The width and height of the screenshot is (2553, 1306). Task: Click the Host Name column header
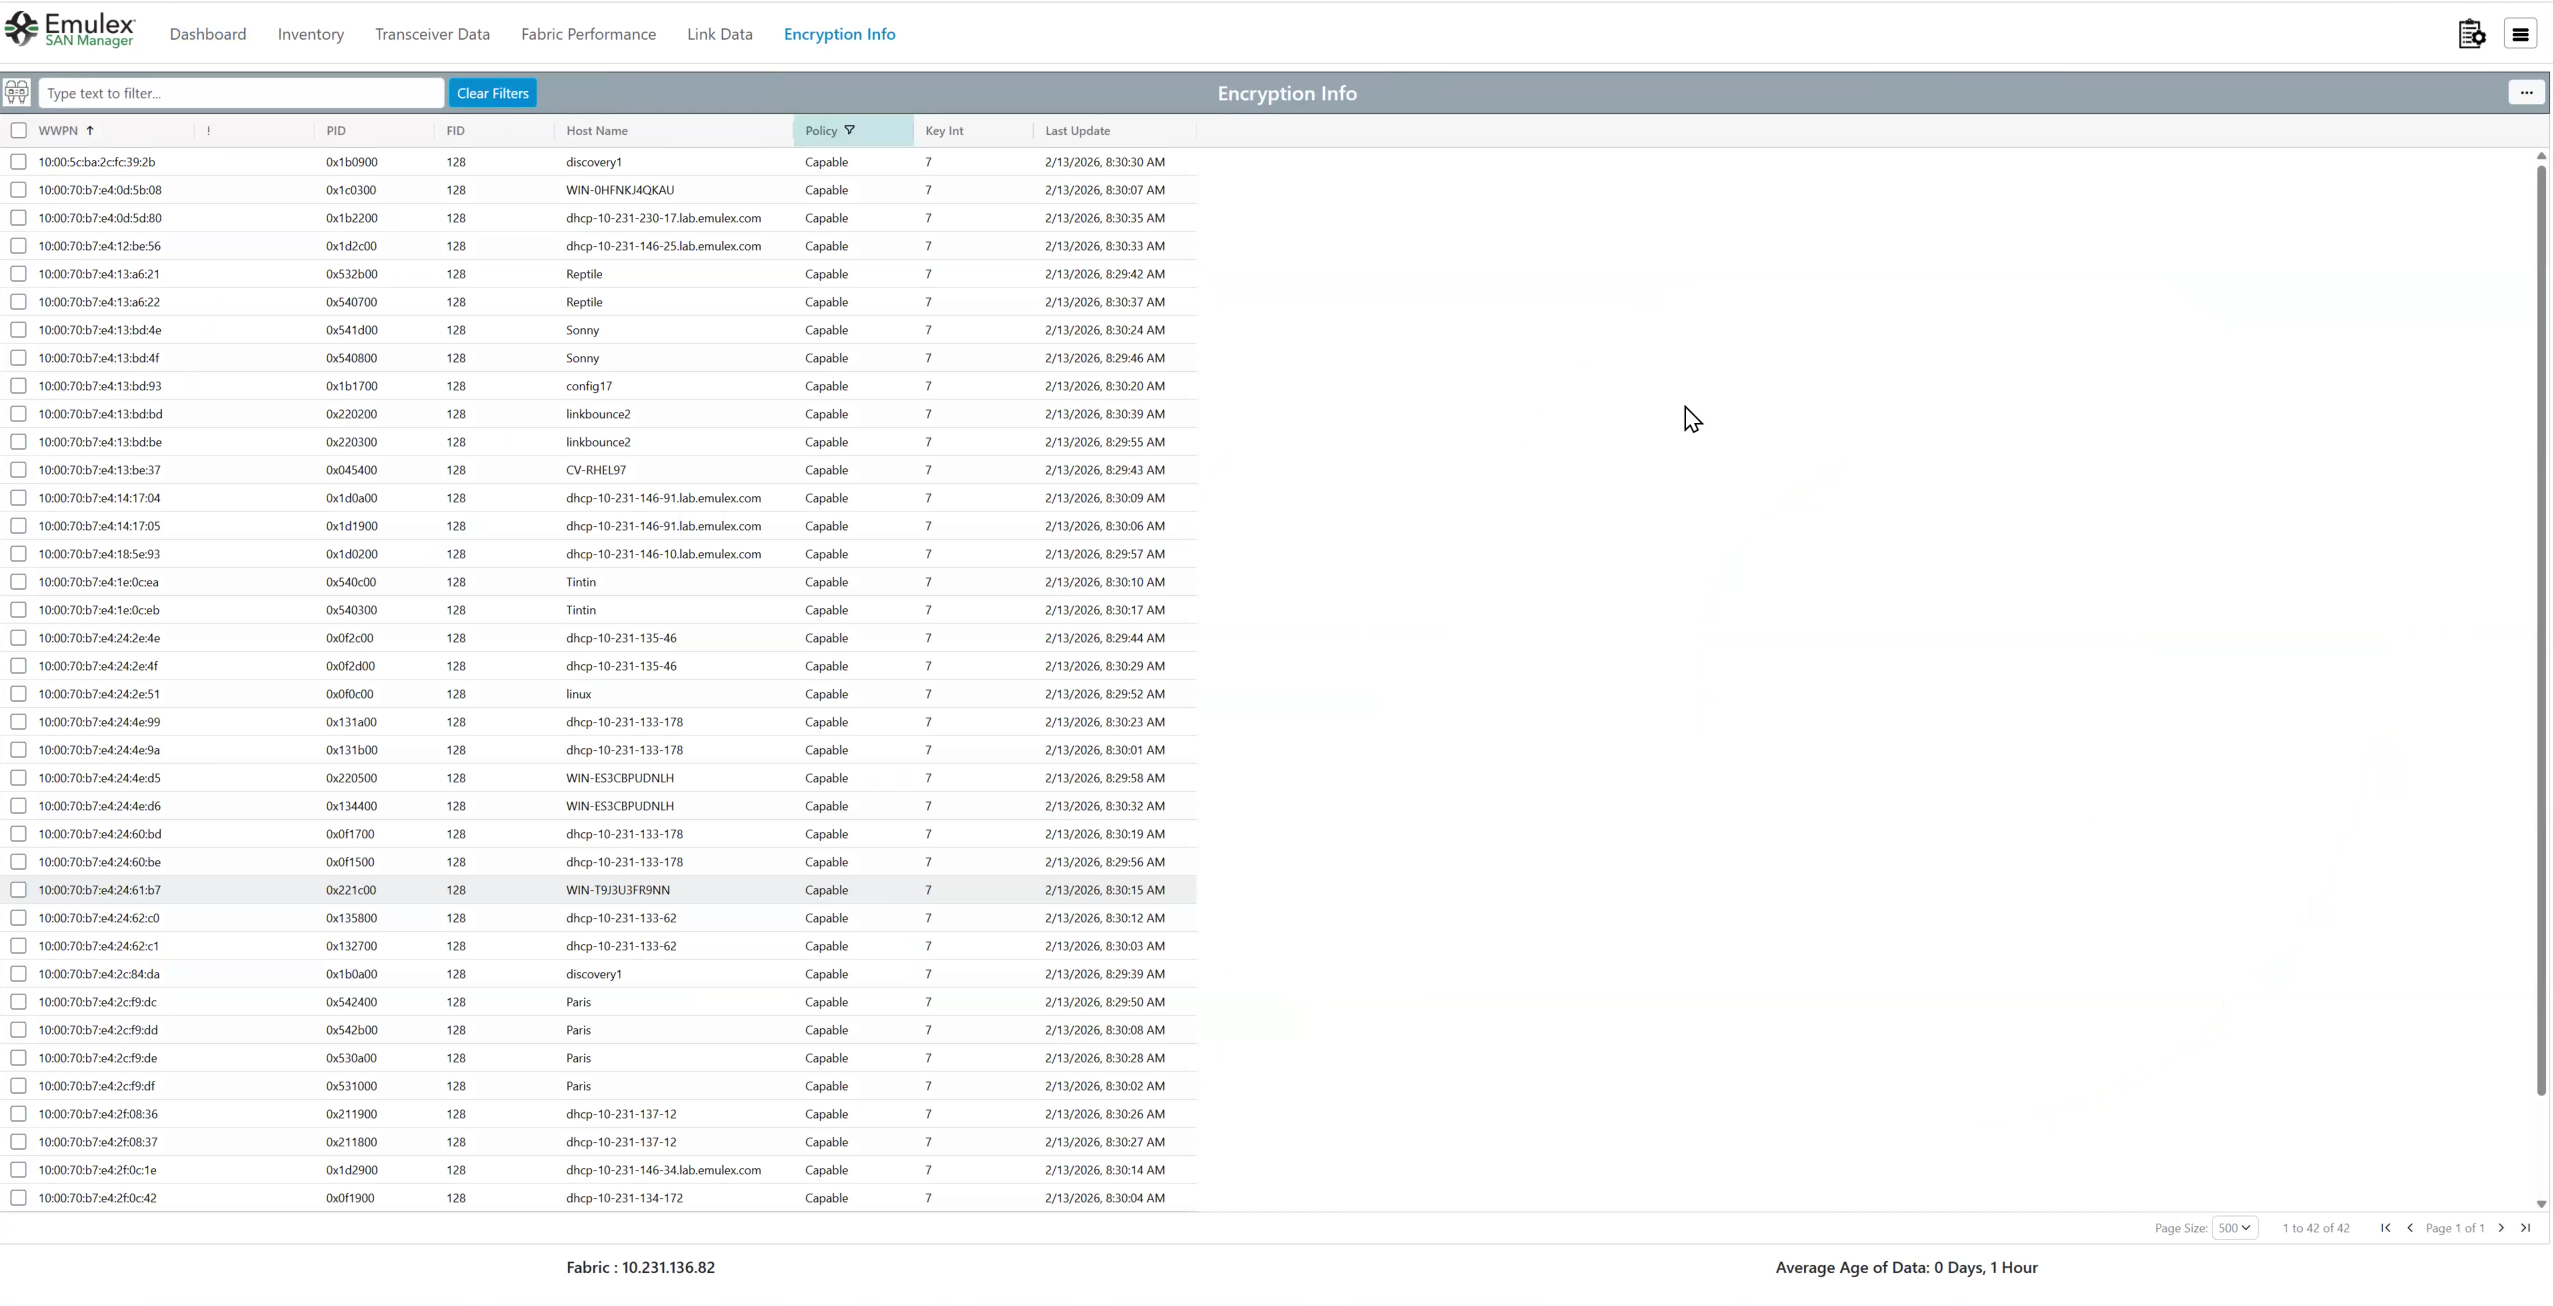point(597,130)
